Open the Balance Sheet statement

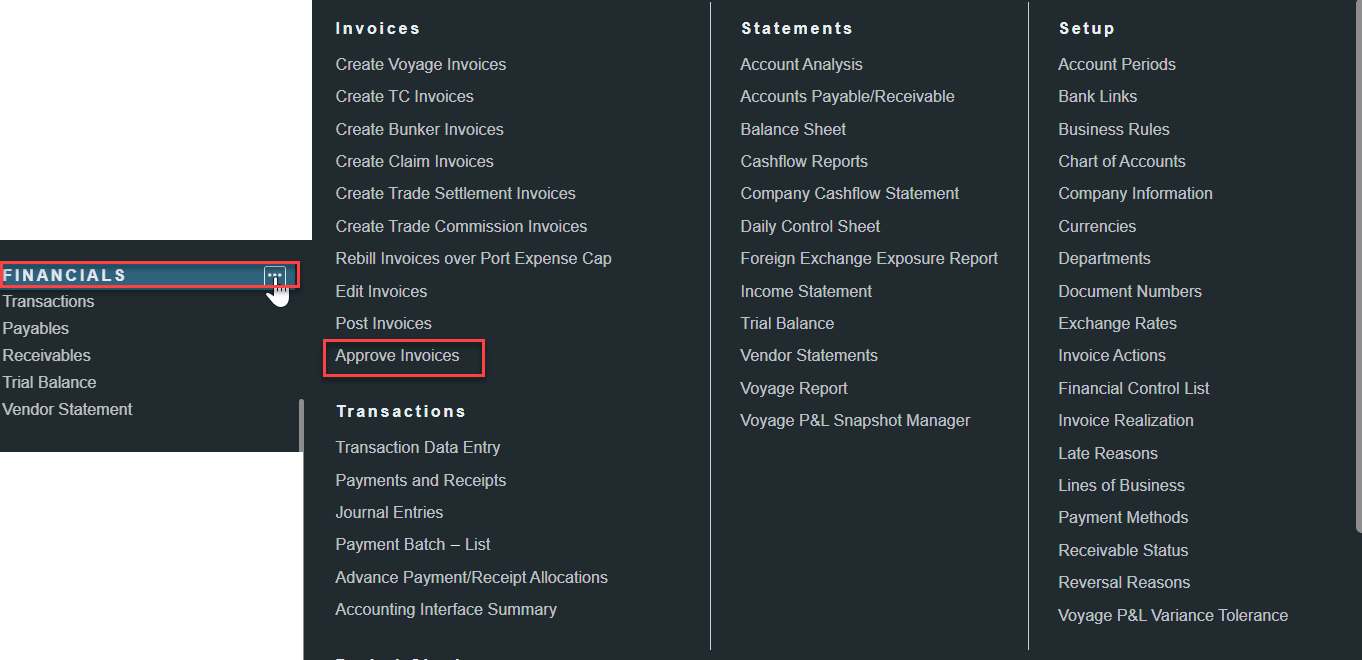coord(792,130)
